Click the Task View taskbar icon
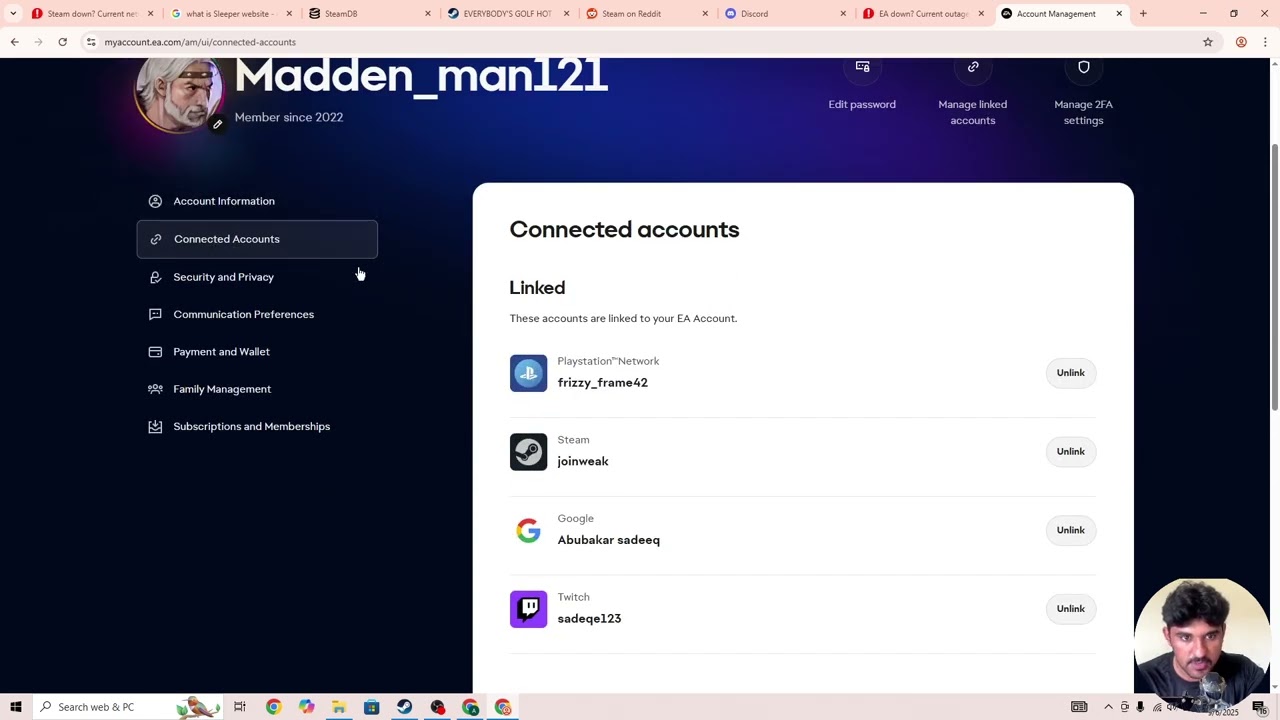1280x720 pixels. [240, 707]
